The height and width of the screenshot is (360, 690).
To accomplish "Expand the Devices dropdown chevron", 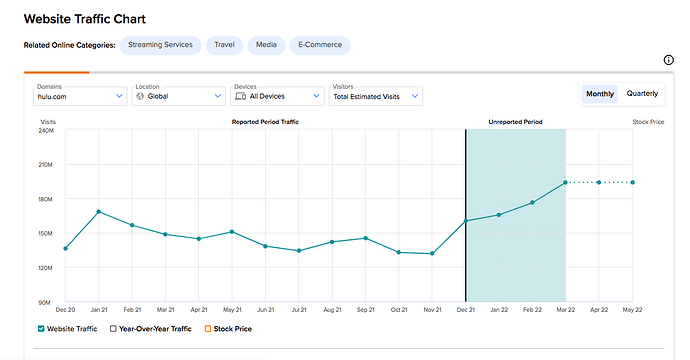I will 316,96.
